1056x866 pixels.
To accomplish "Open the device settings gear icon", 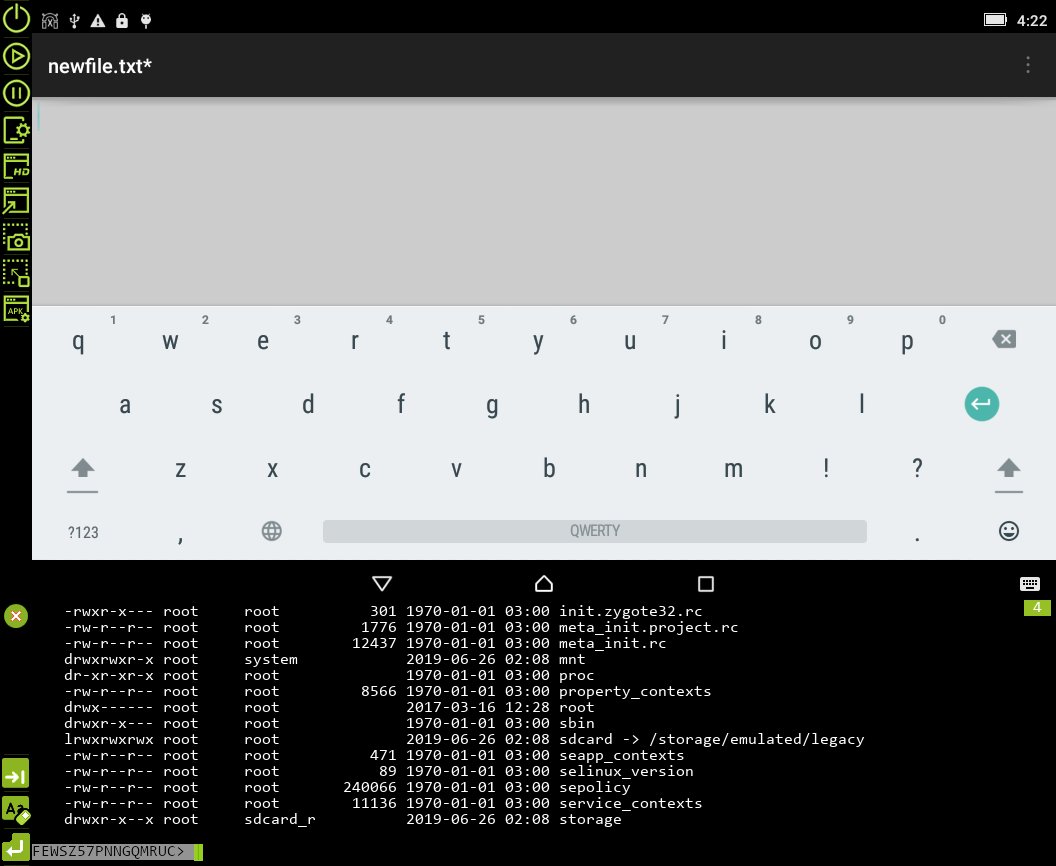I will click(x=16, y=130).
